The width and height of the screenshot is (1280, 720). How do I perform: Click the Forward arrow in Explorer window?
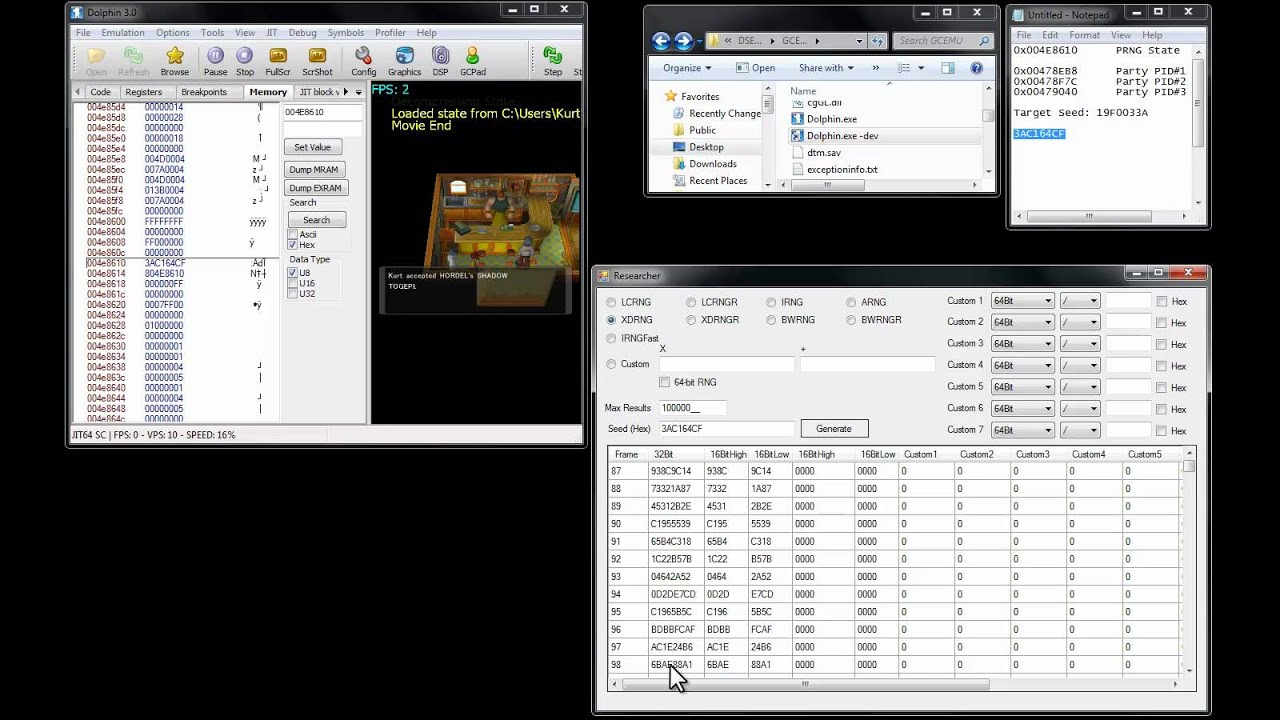pyautogui.click(x=683, y=41)
